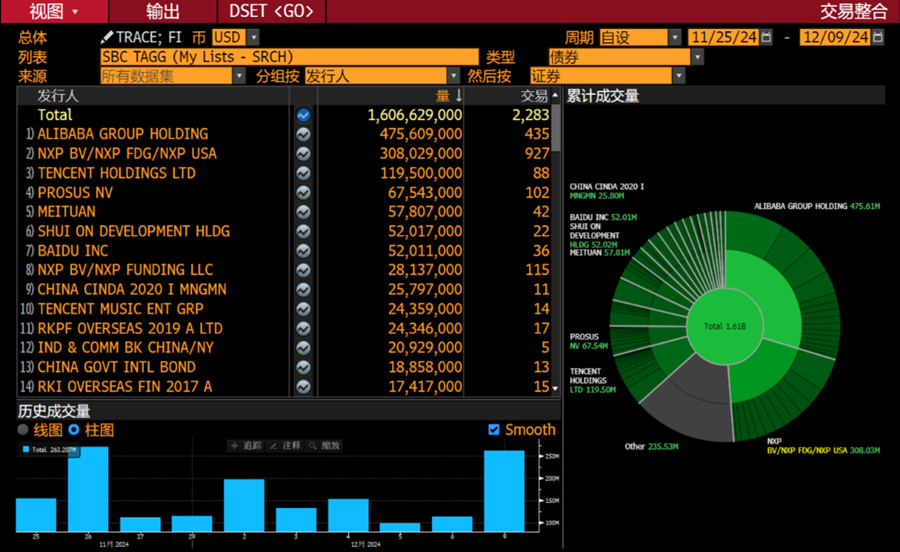Toggle chart icon for IND & COMM BK CHINA/NY

[x=303, y=348]
